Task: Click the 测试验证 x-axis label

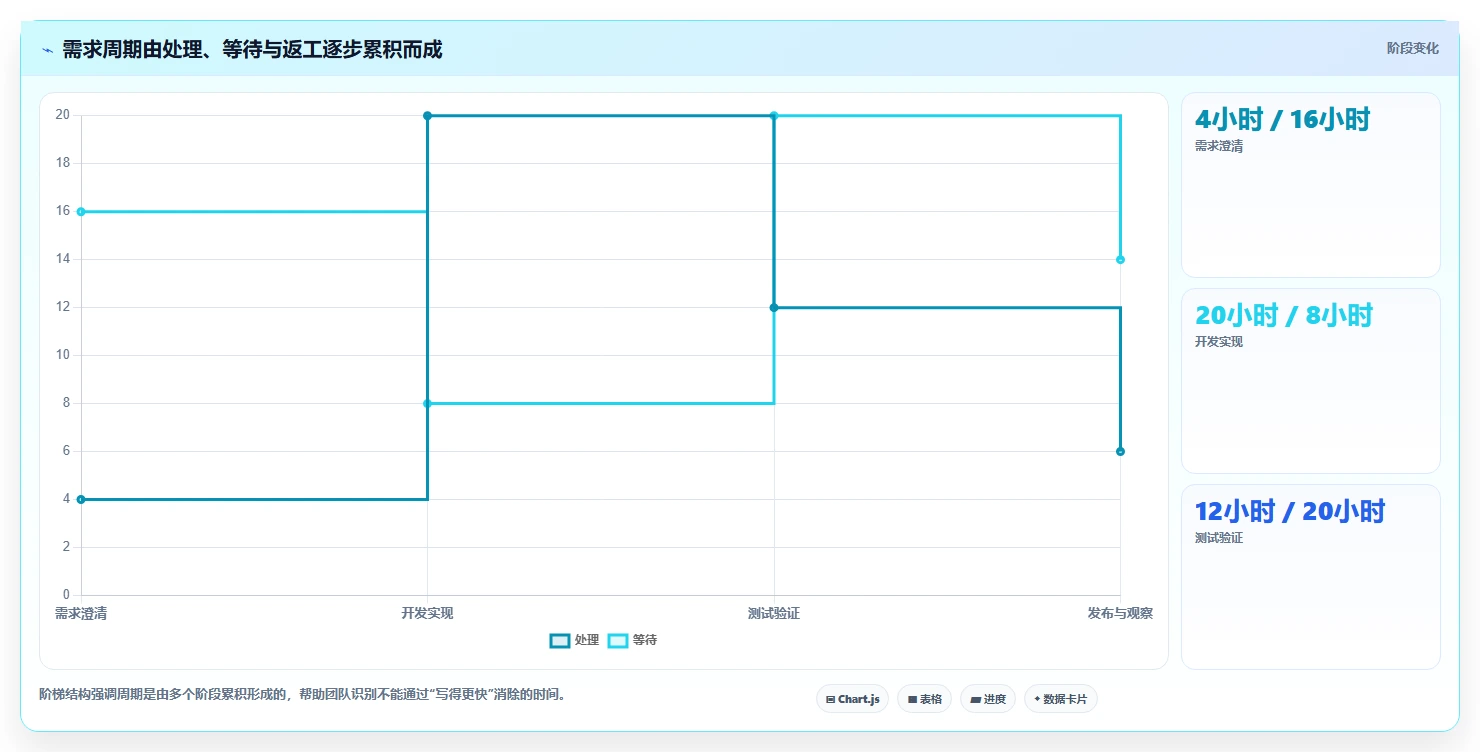Action: pyautogui.click(x=774, y=613)
